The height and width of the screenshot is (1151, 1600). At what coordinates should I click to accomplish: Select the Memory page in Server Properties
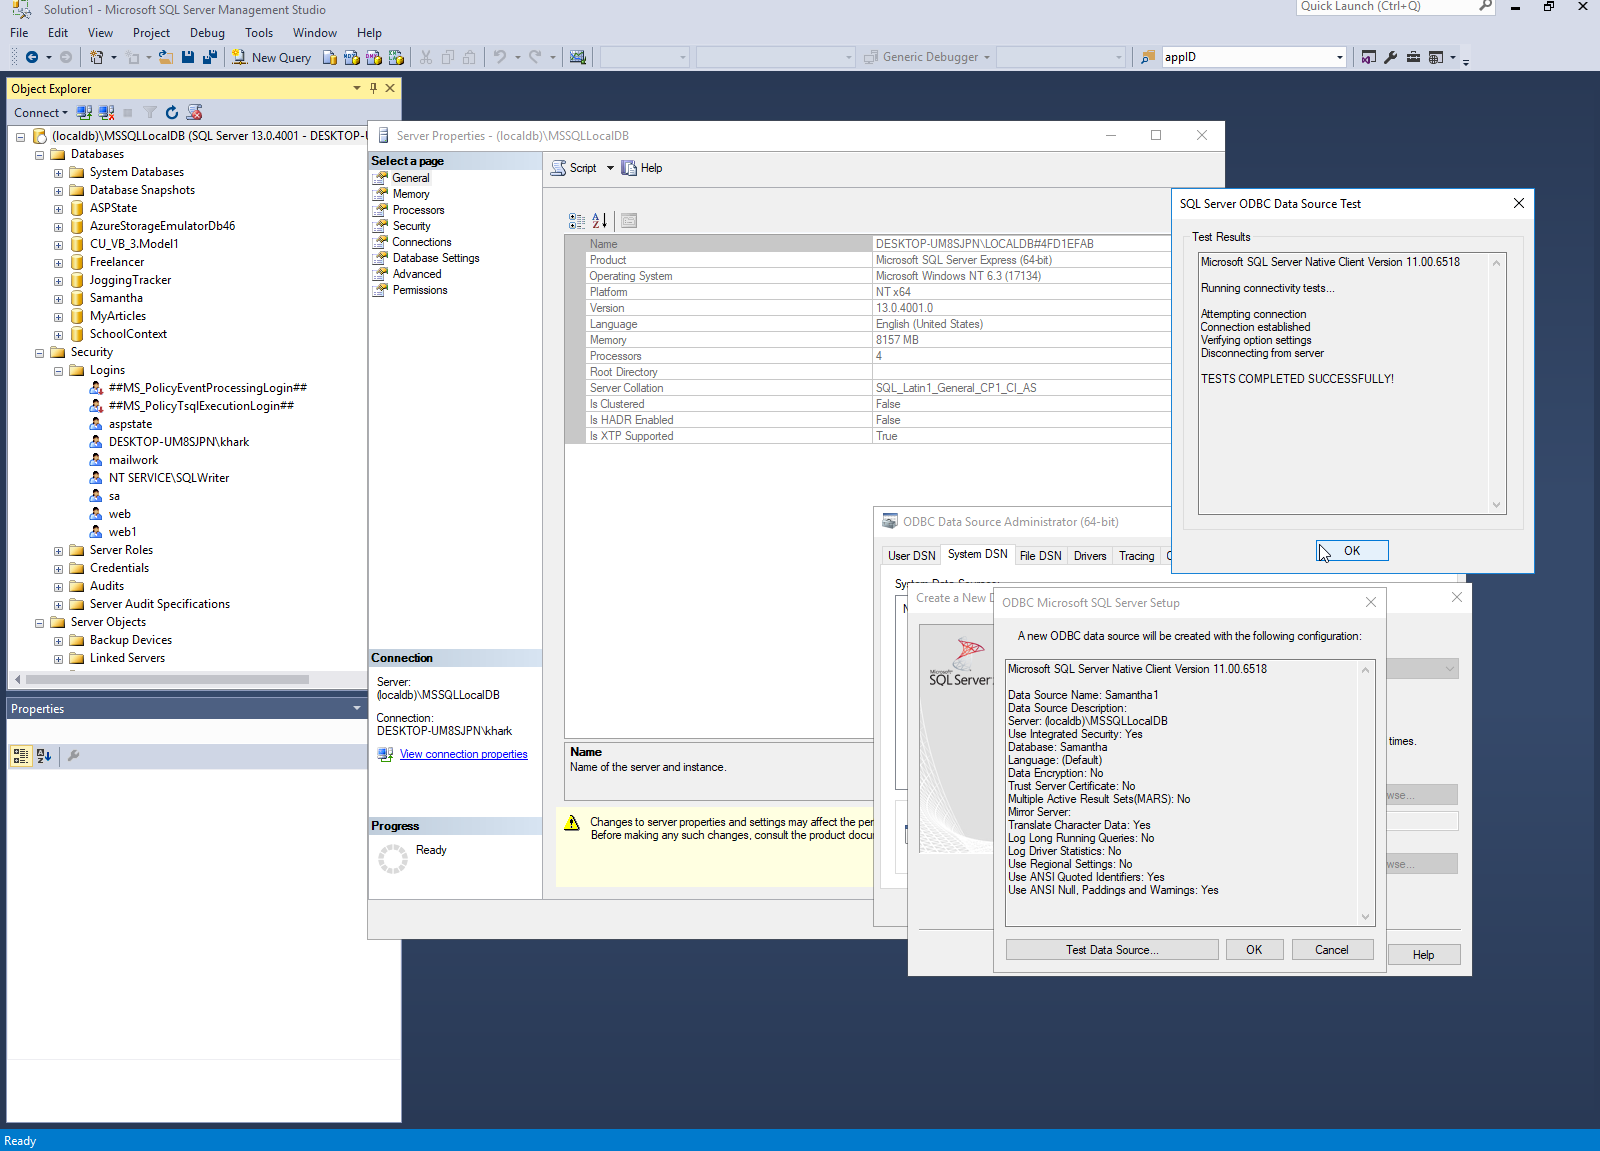tap(411, 194)
